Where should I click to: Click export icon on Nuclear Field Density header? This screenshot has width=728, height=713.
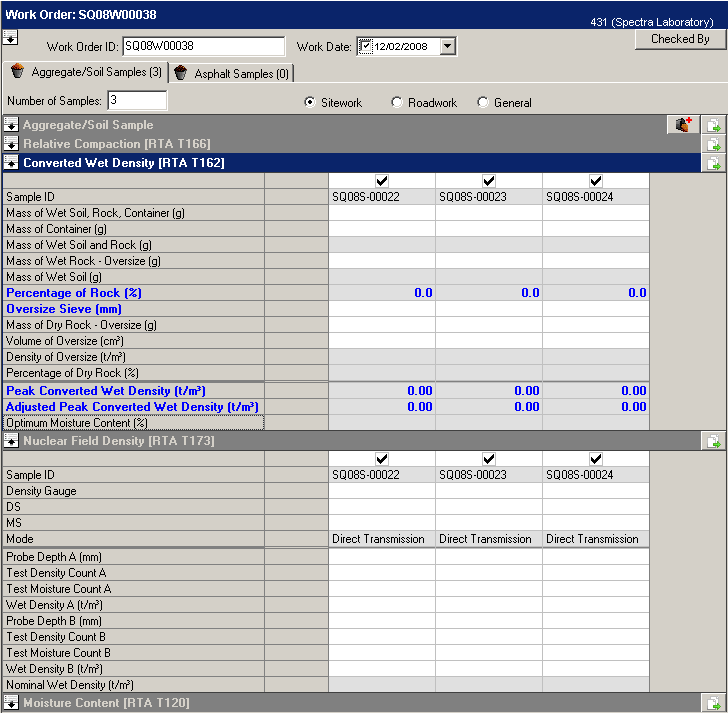tap(713, 441)
